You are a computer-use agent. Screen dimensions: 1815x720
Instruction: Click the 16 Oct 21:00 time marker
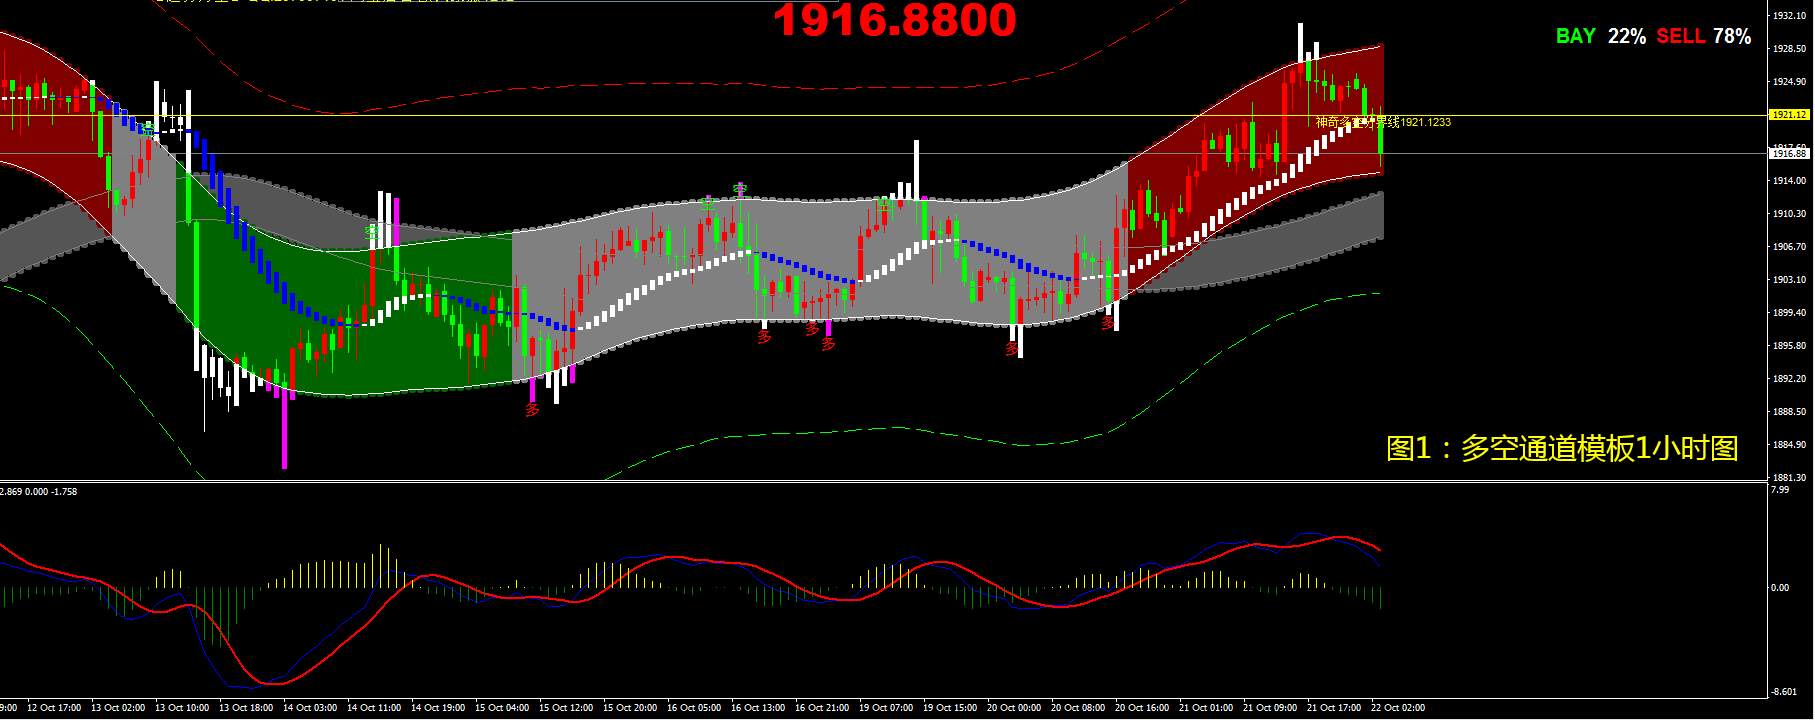click(x=822, y=708)
